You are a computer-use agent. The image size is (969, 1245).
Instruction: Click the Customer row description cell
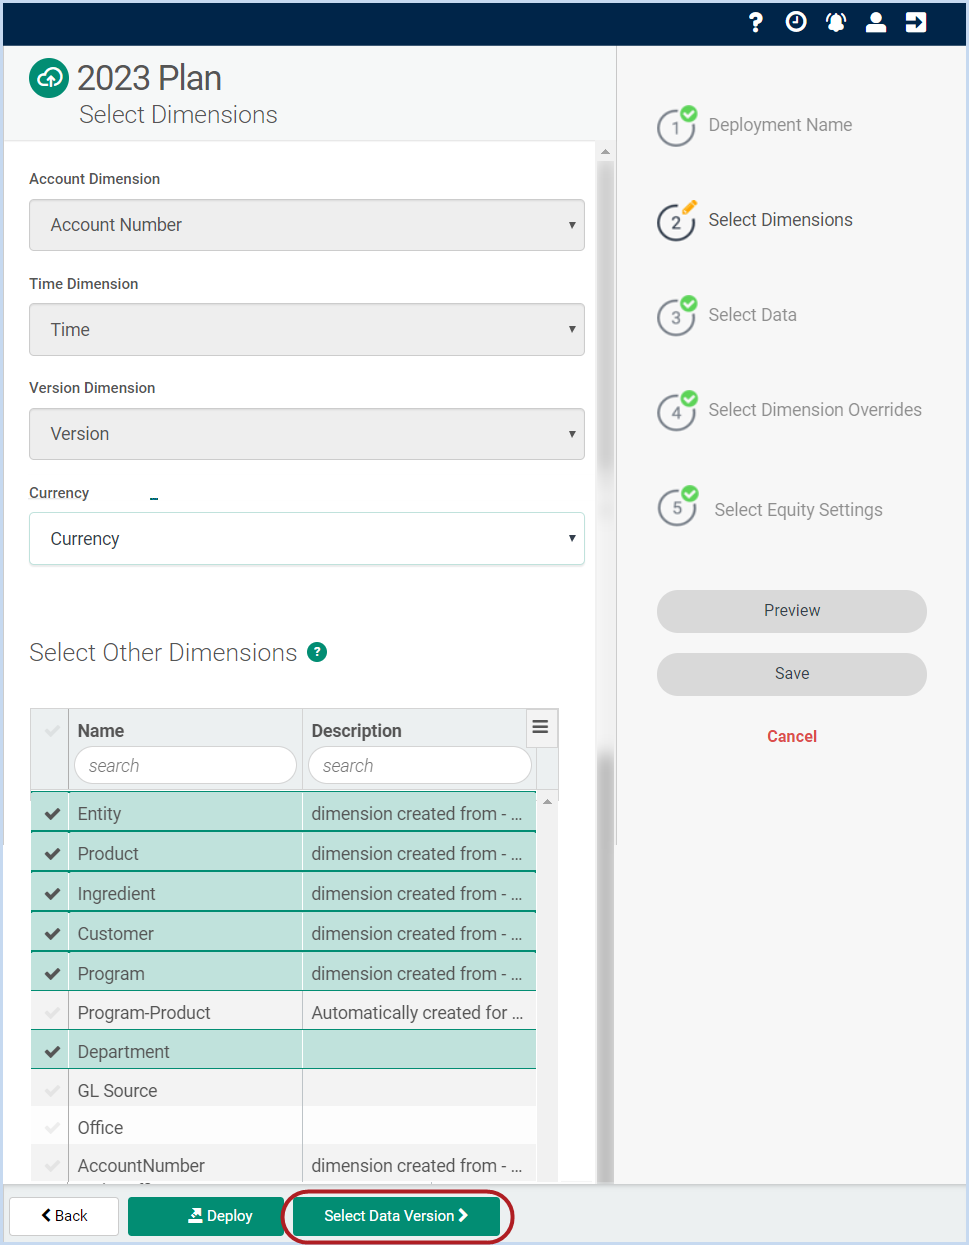[x=419, y=934]
